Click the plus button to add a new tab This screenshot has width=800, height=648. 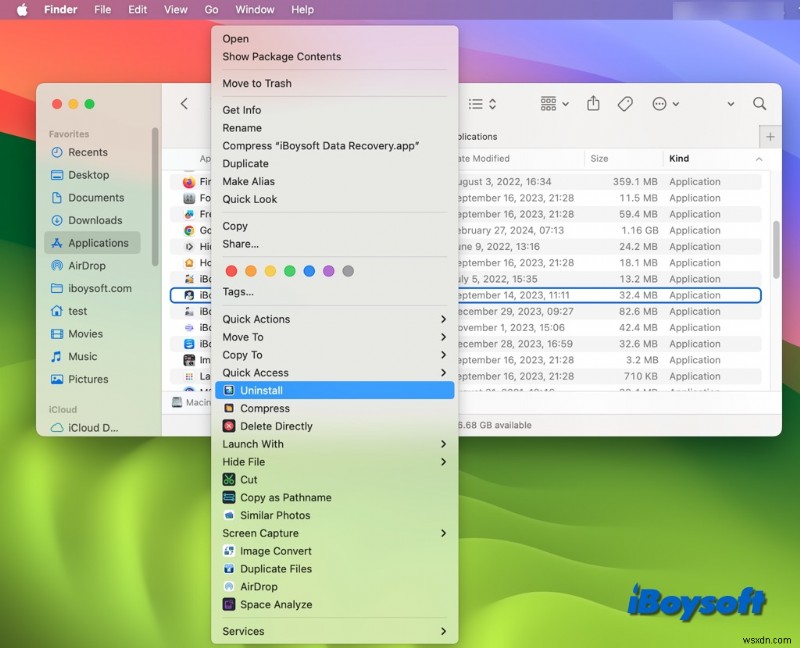click(770, 137)
